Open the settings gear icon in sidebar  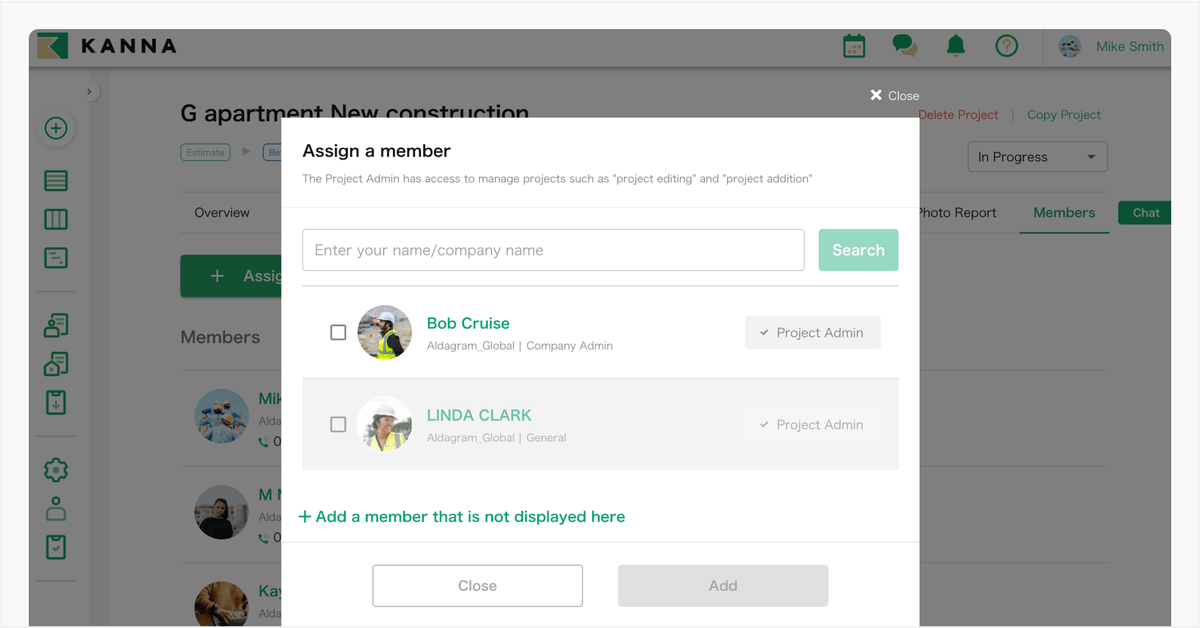click(x=56, y=469)
